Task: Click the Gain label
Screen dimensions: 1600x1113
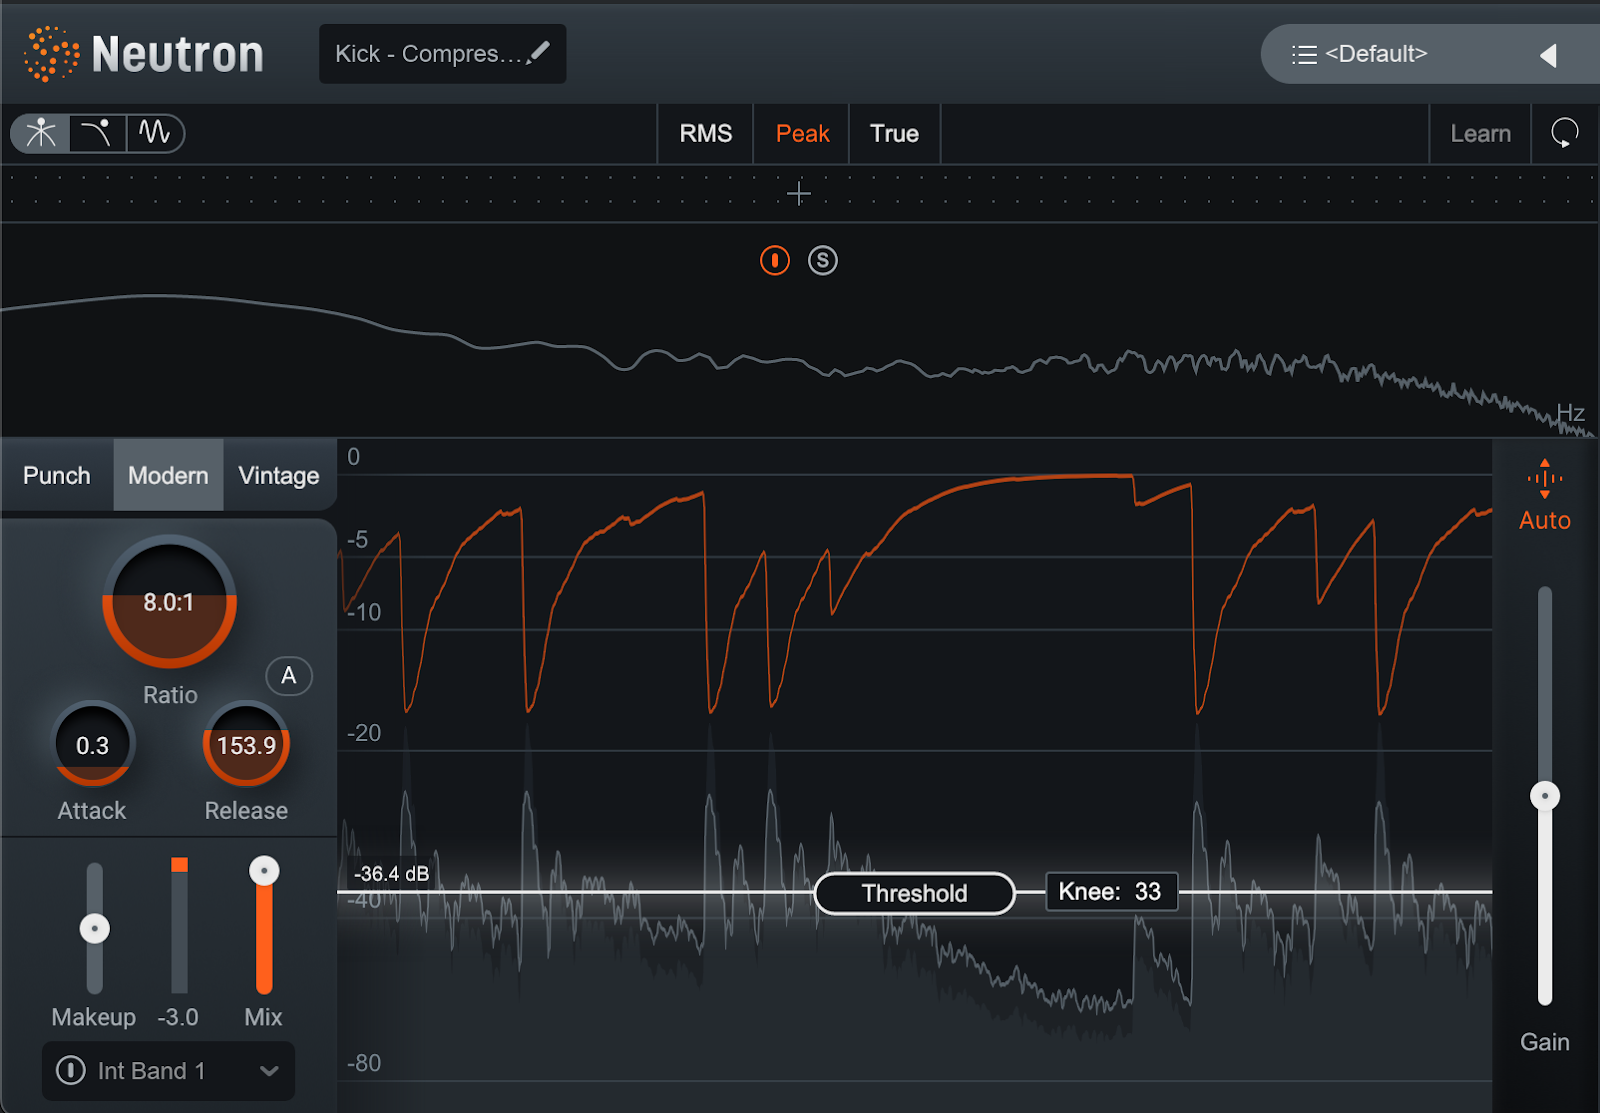Action: 1545,1042
